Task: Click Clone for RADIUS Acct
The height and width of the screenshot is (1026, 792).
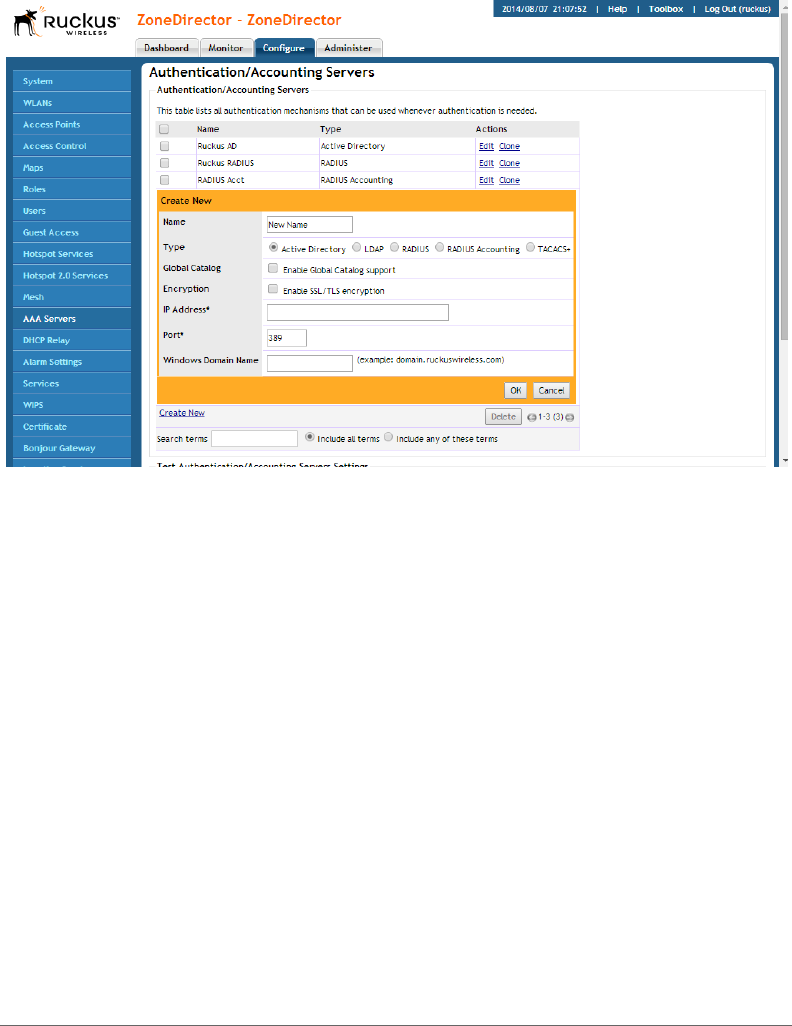Action: 509,180
